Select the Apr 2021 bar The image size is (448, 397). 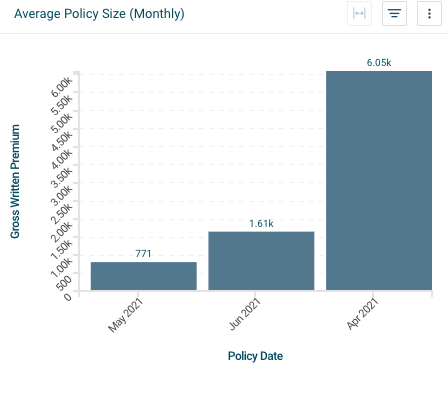[379, 180]
